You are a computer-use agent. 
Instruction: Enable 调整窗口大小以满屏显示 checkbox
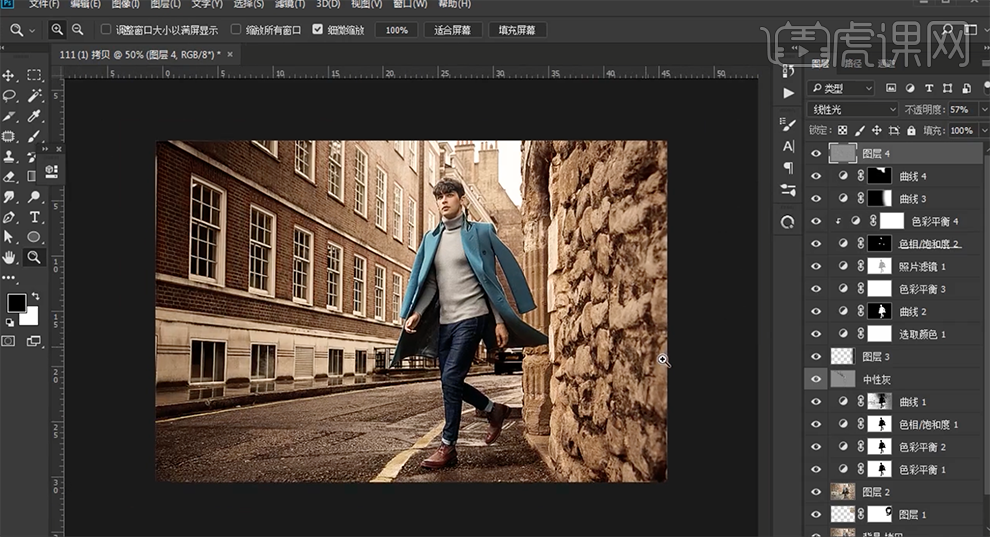click(106, 30)
